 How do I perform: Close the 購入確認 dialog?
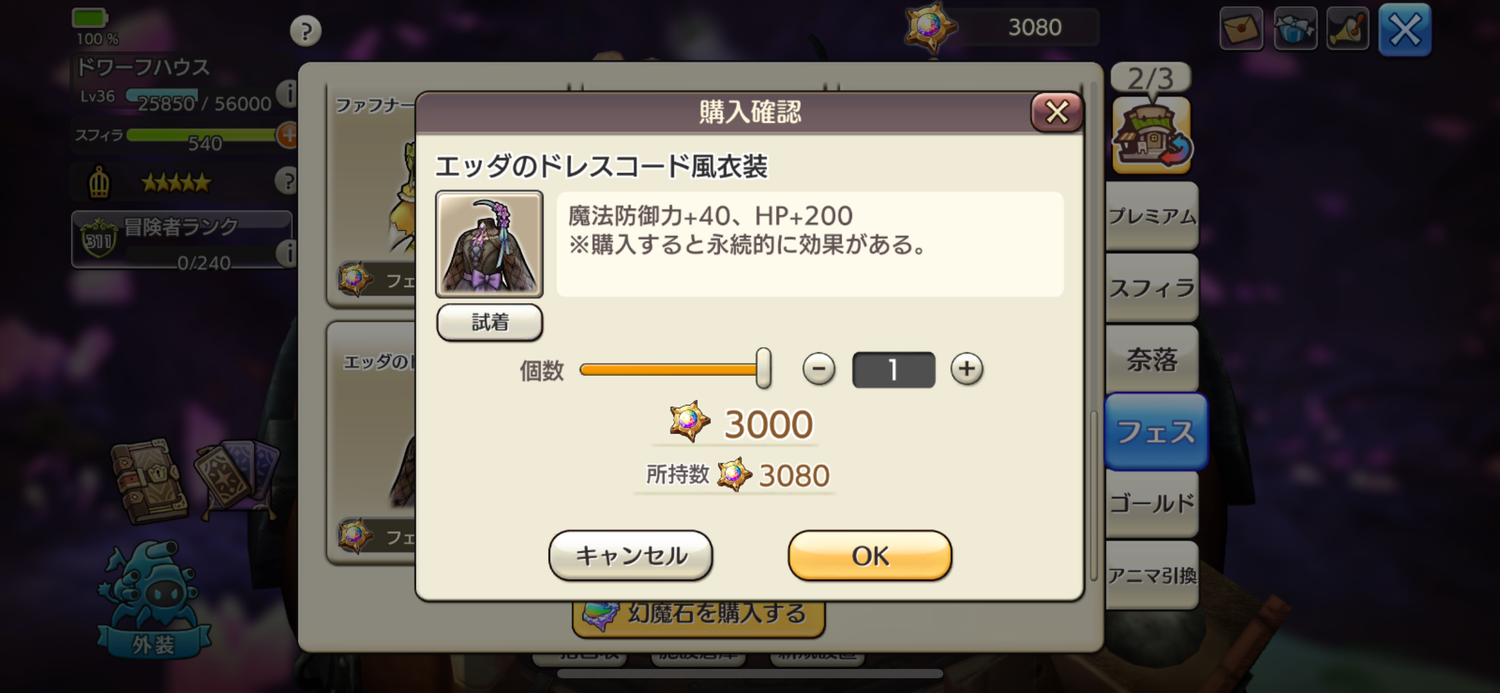point(1057,113)
